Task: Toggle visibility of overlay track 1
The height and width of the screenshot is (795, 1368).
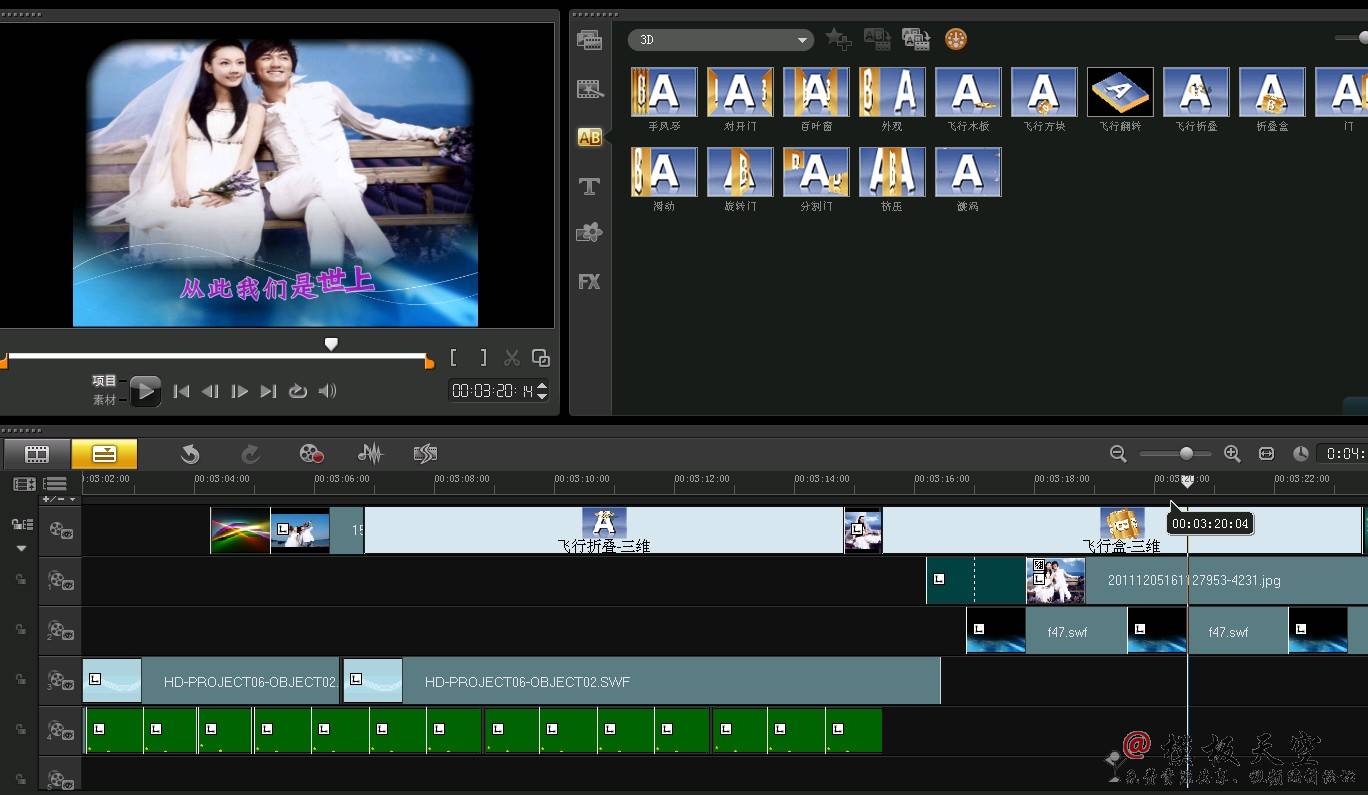Action: click(61, 581)
